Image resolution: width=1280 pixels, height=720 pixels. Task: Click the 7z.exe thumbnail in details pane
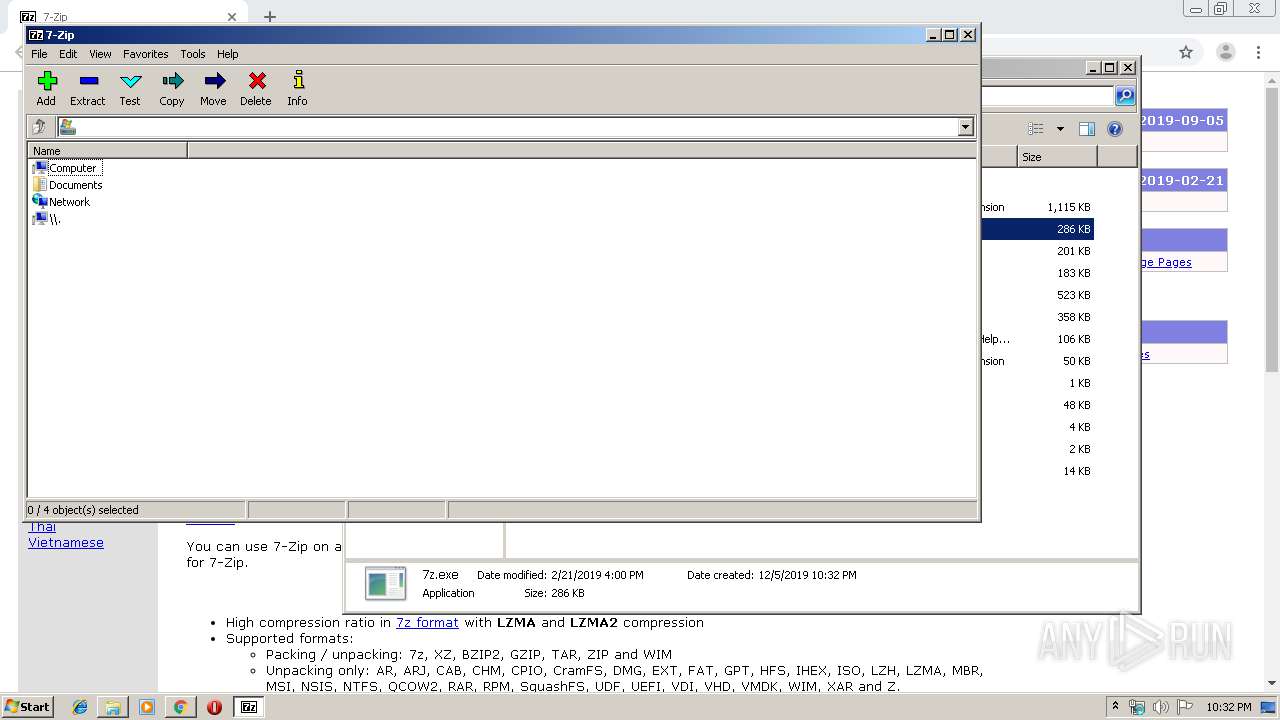385,583
